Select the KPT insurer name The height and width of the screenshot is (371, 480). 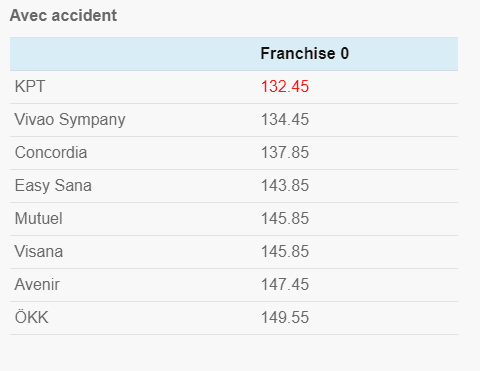click(30, 87)
